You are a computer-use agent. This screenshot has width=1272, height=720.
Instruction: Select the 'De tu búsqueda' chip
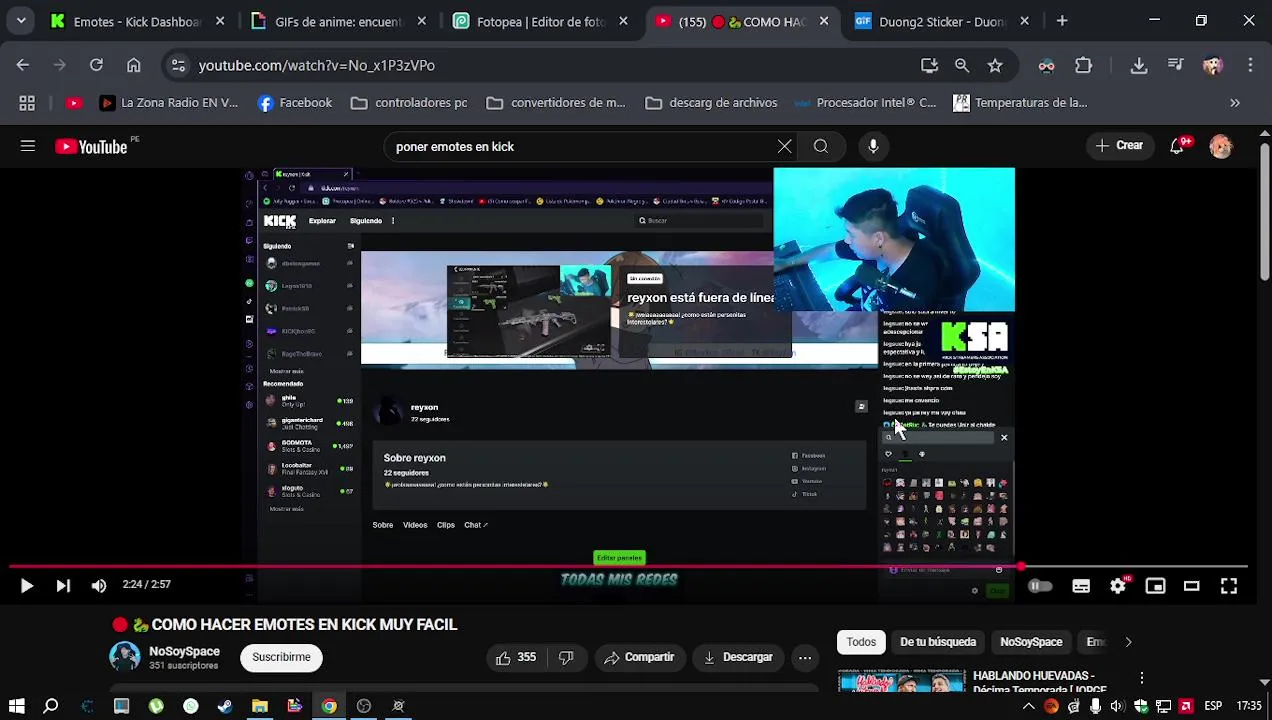pos(938,642)
